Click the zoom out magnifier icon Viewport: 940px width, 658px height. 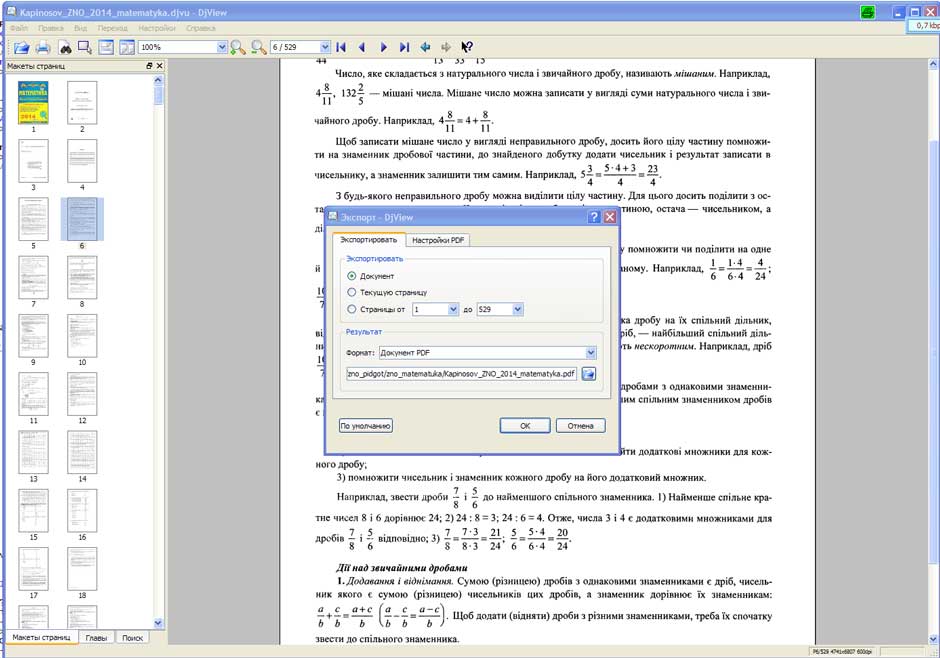(258, 47)
